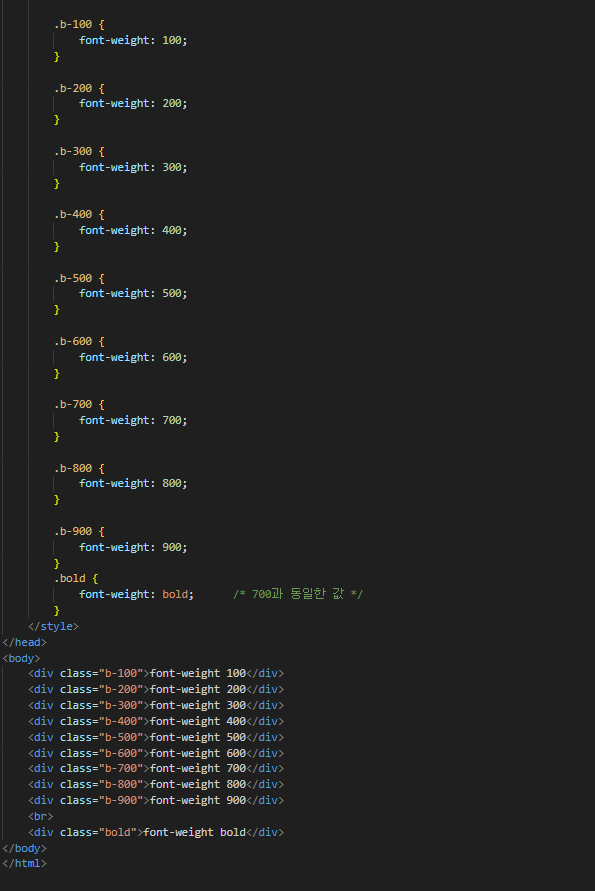This screenshot has height=891, width=595.
Task: Click the div line with class bold
Action: (156, 832)
